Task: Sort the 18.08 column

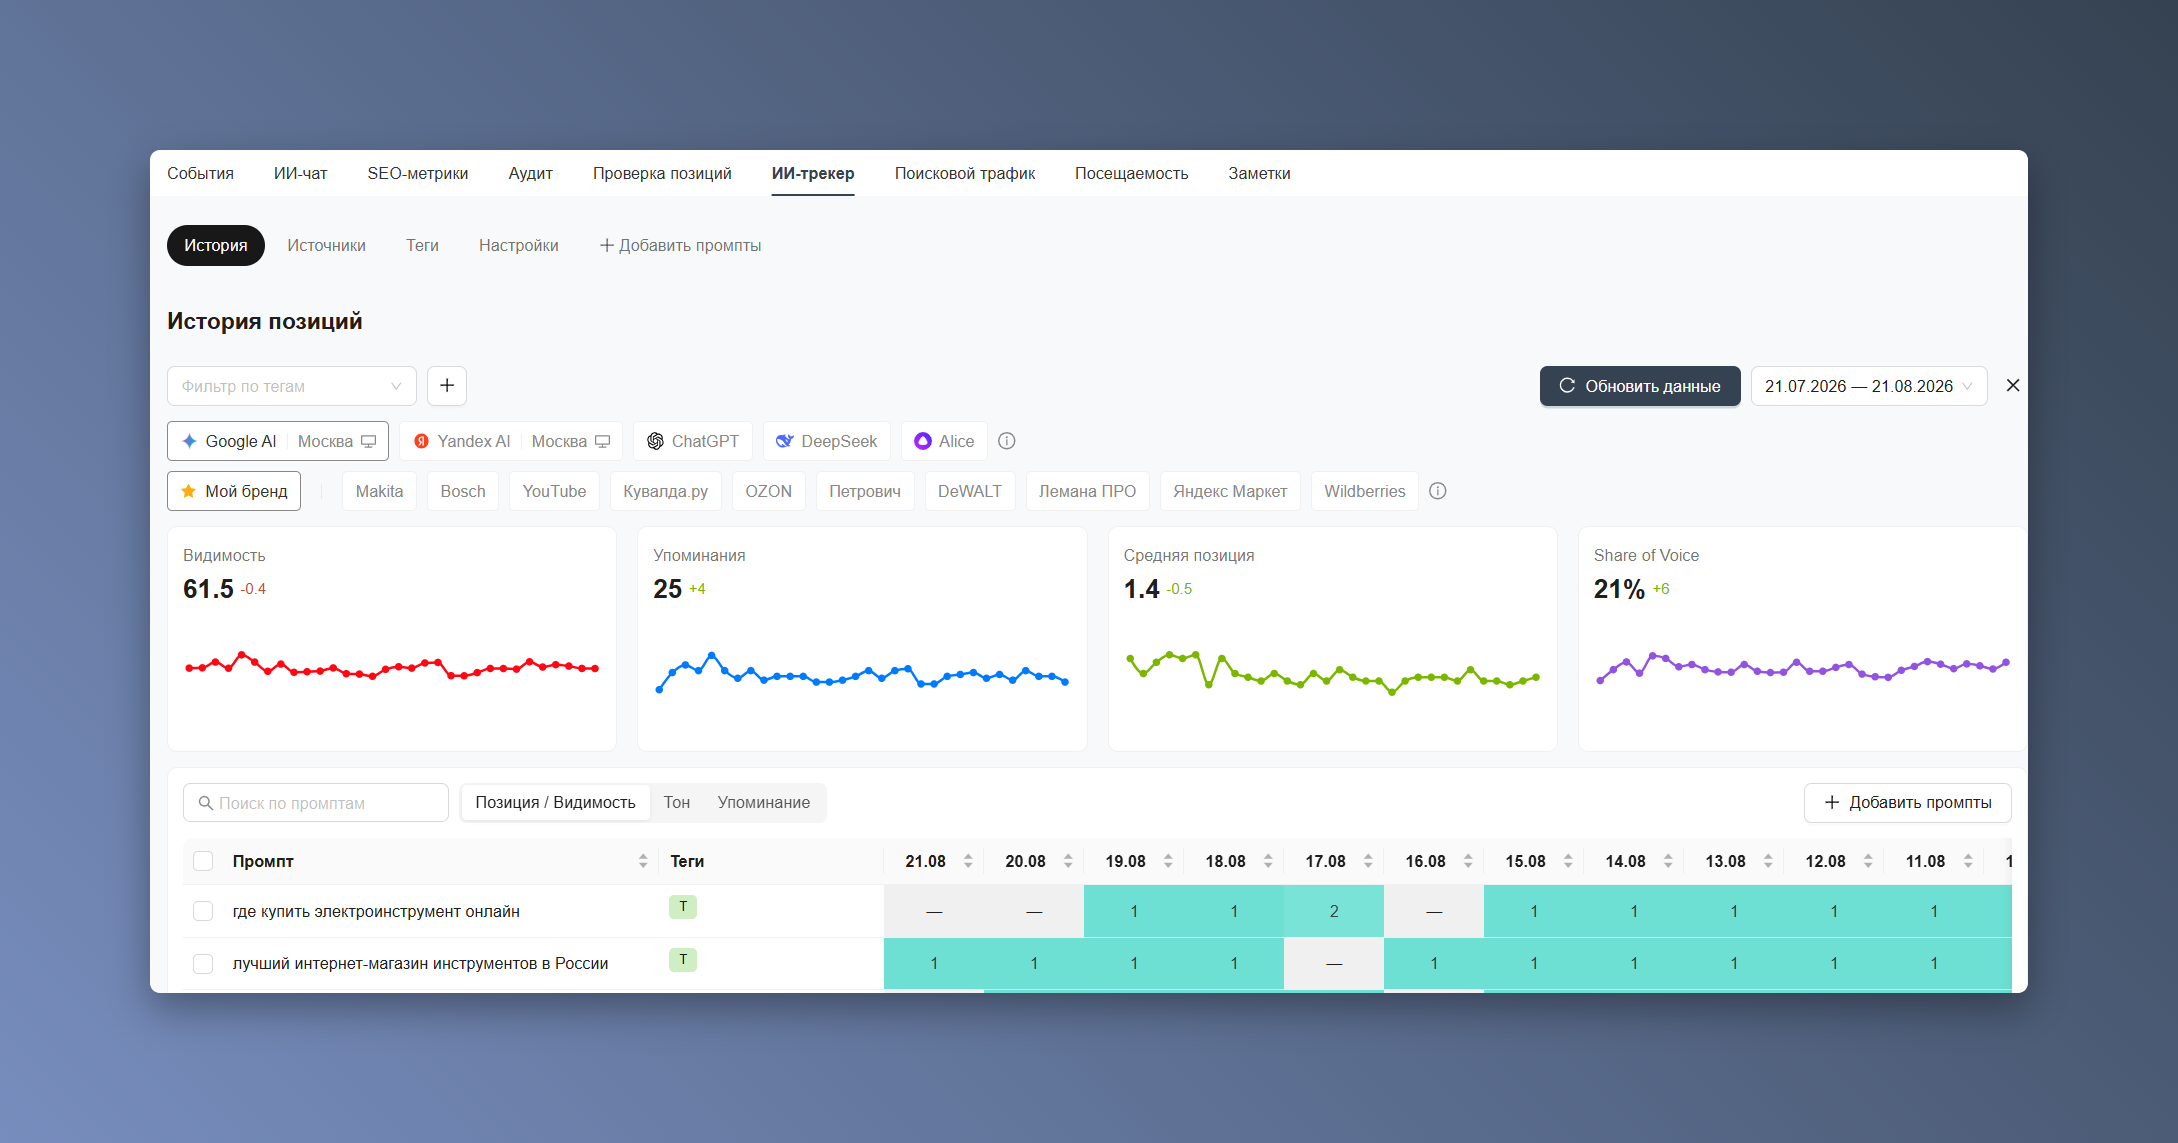Action: click(1268, 861)
